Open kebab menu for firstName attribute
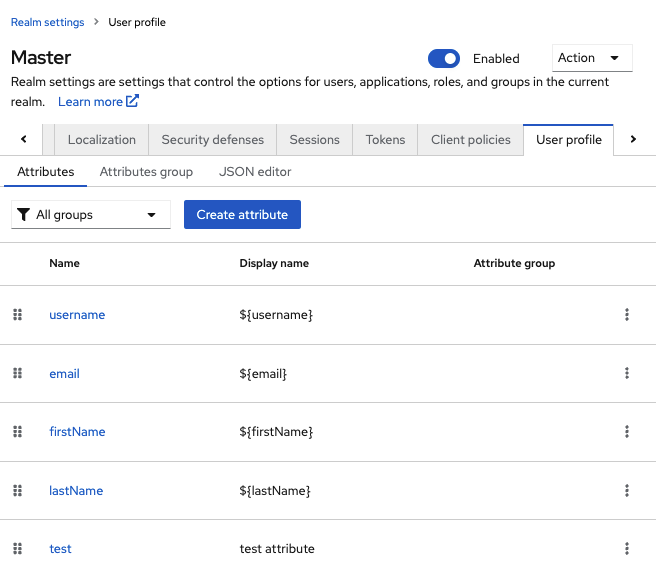 [x=627, y=432]
